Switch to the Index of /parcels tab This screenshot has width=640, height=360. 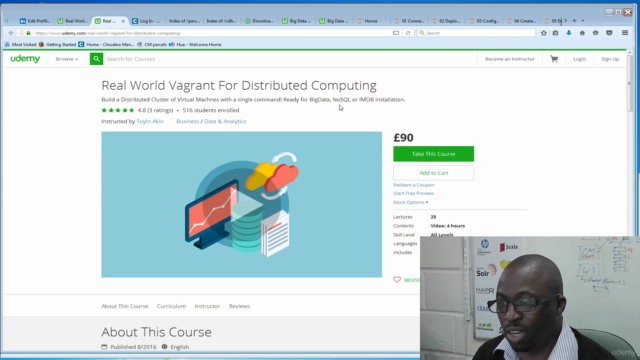[184, 21]
